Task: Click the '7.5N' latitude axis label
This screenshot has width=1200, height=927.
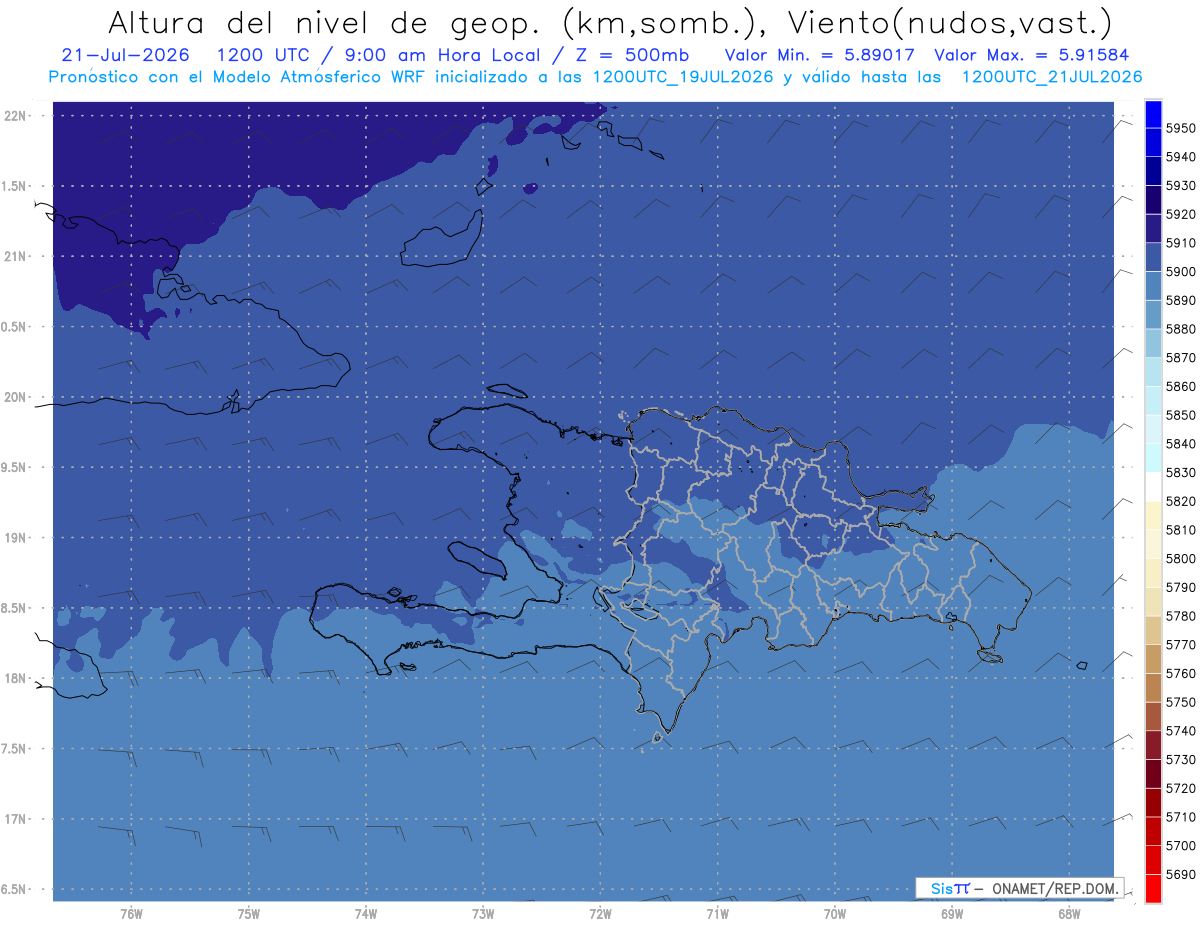Action: click(15, 749)
